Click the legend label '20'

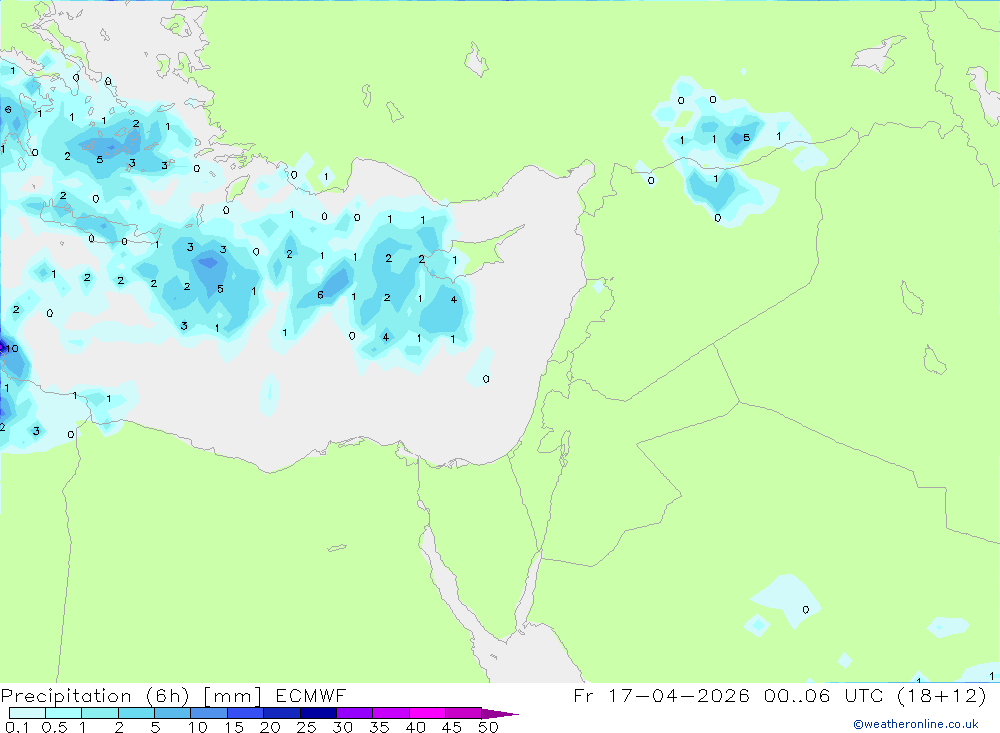[x=270, y=727]
